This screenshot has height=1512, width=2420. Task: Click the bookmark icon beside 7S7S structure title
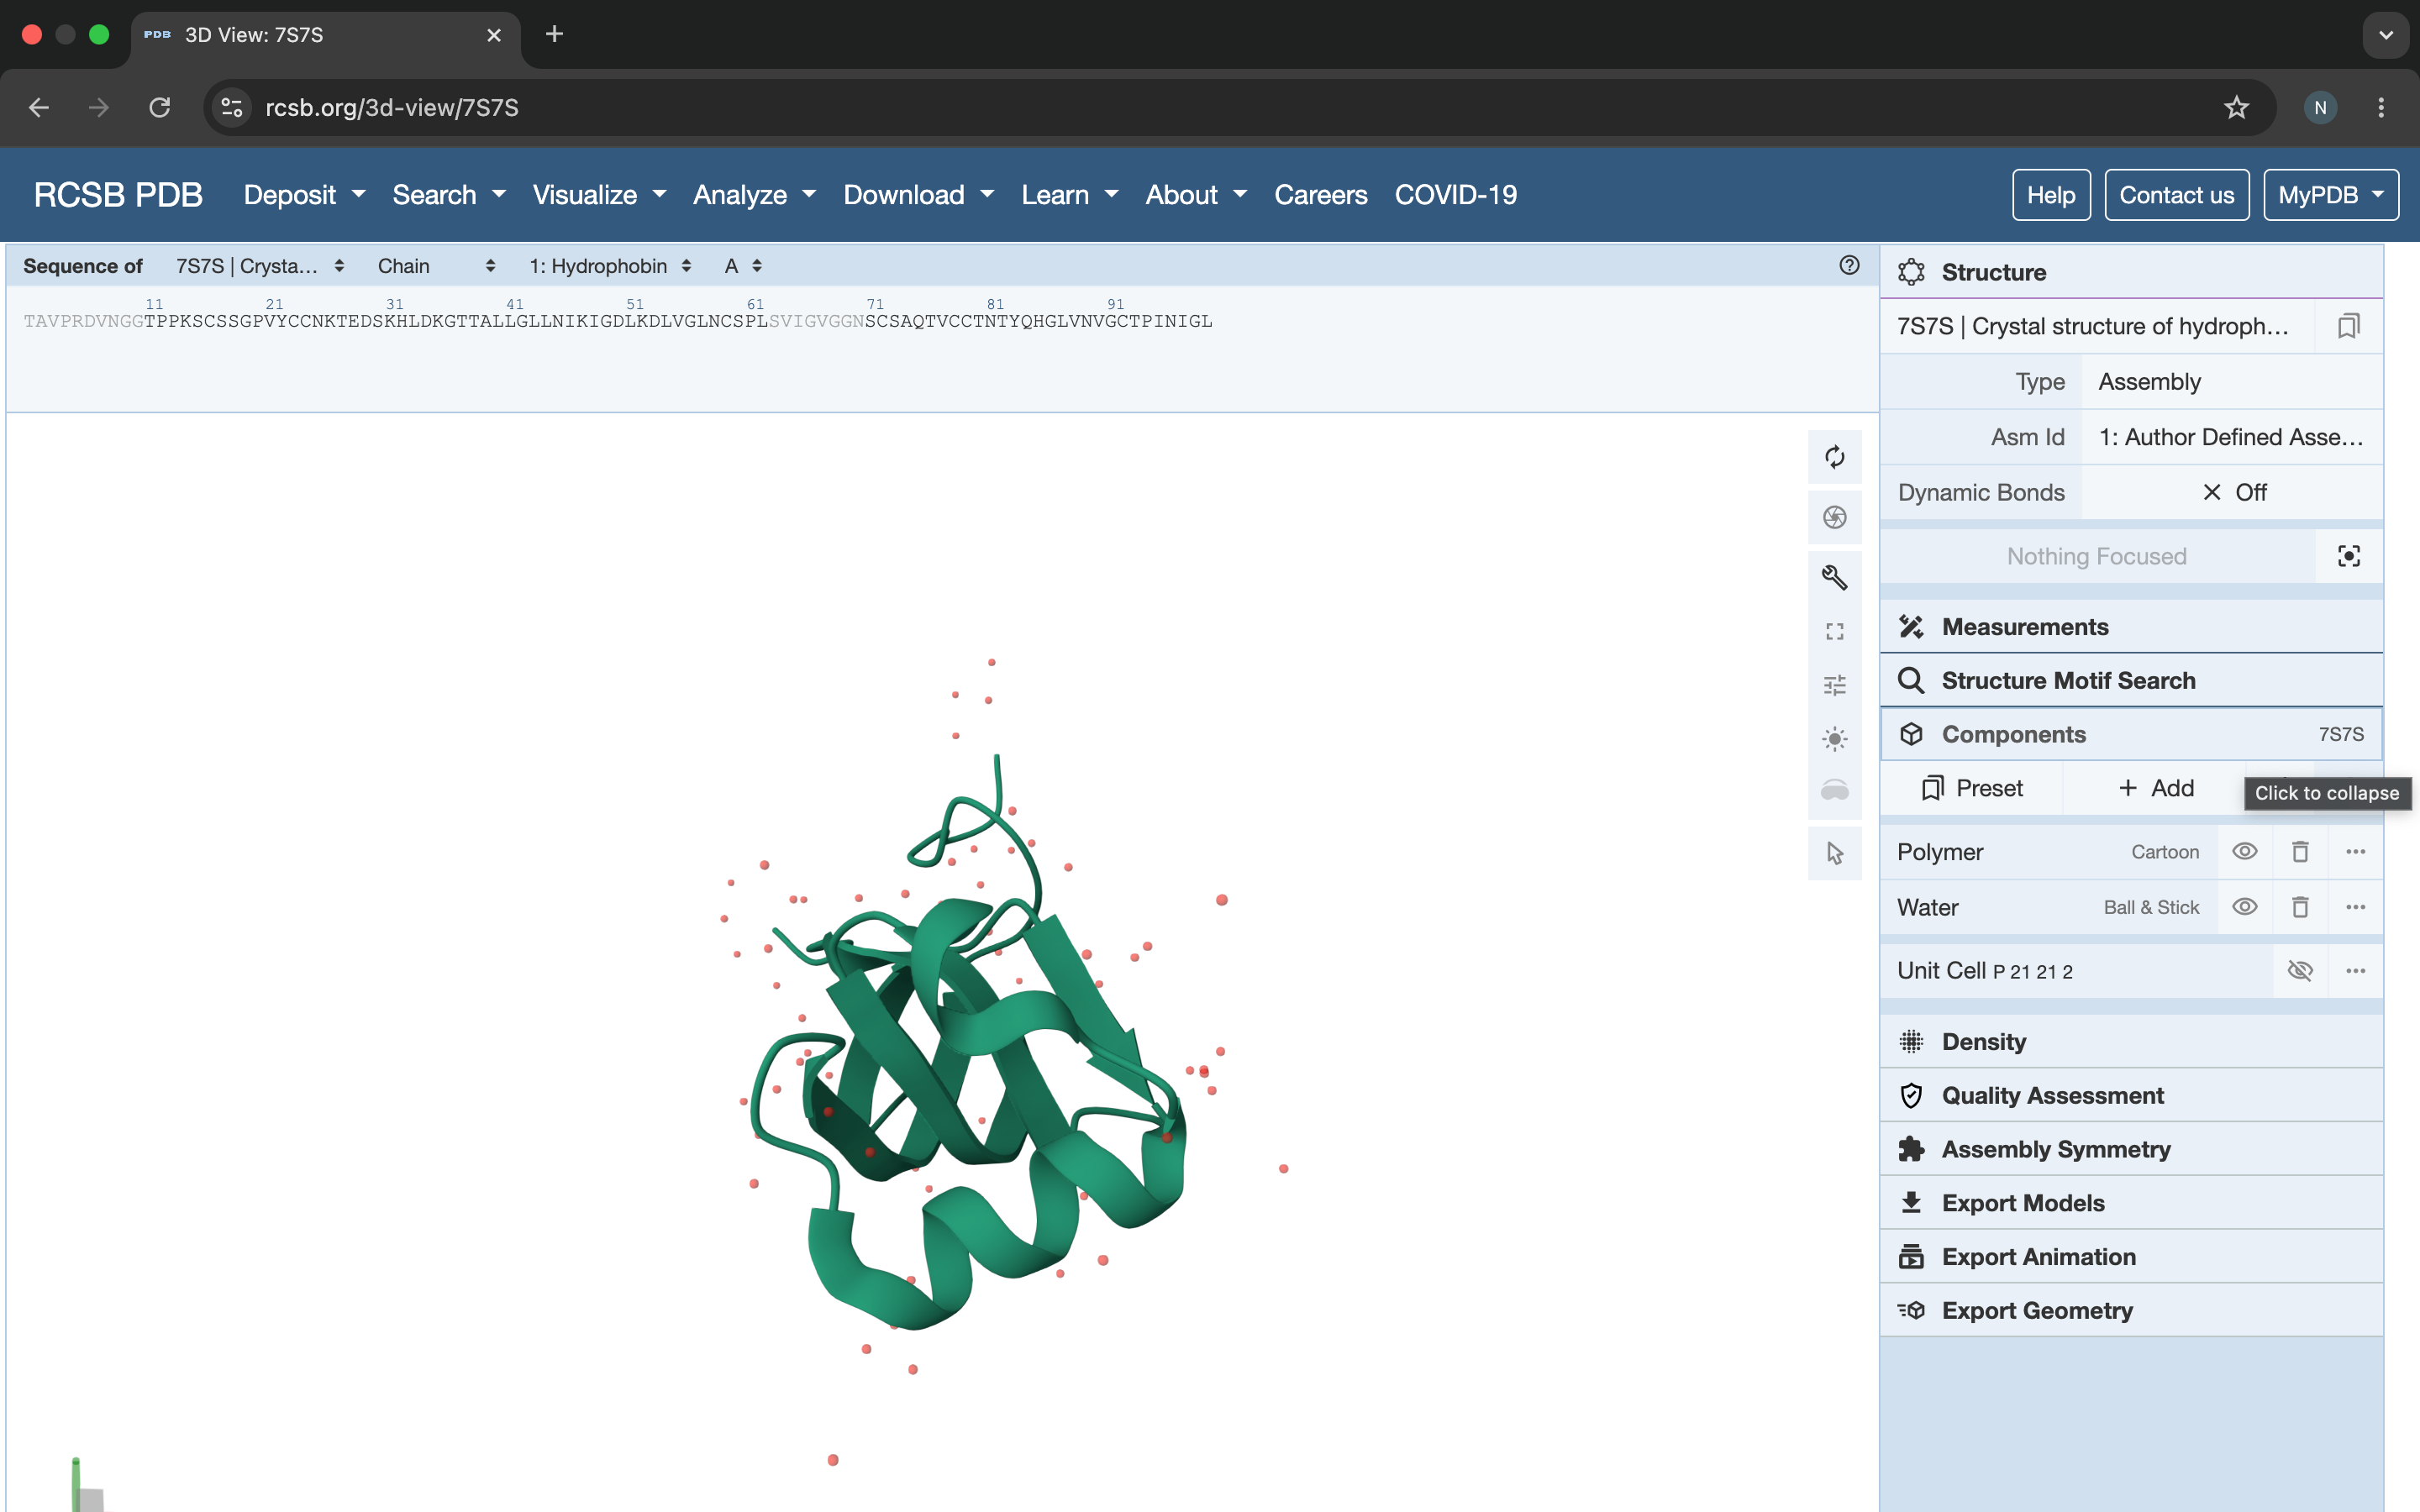point(2348,326)
